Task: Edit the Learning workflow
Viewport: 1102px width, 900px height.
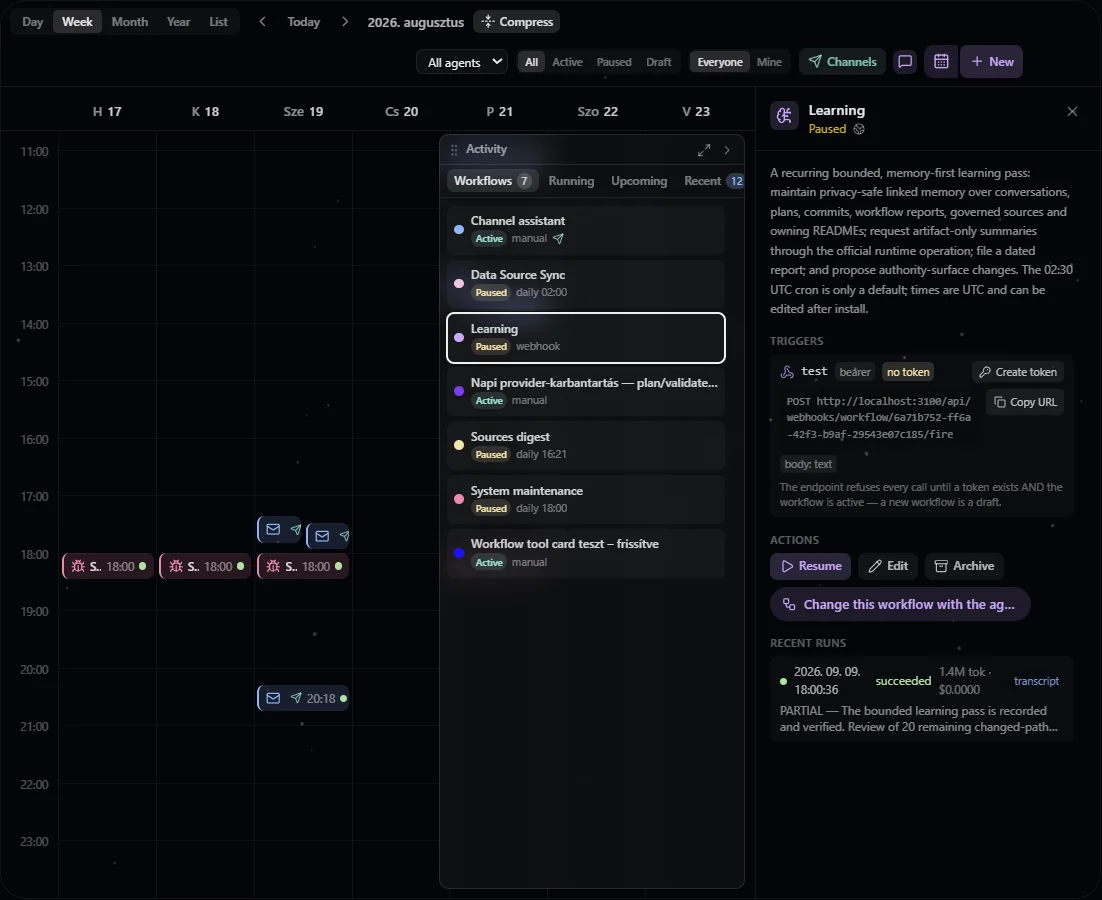Action: click(x=888, y=566)
